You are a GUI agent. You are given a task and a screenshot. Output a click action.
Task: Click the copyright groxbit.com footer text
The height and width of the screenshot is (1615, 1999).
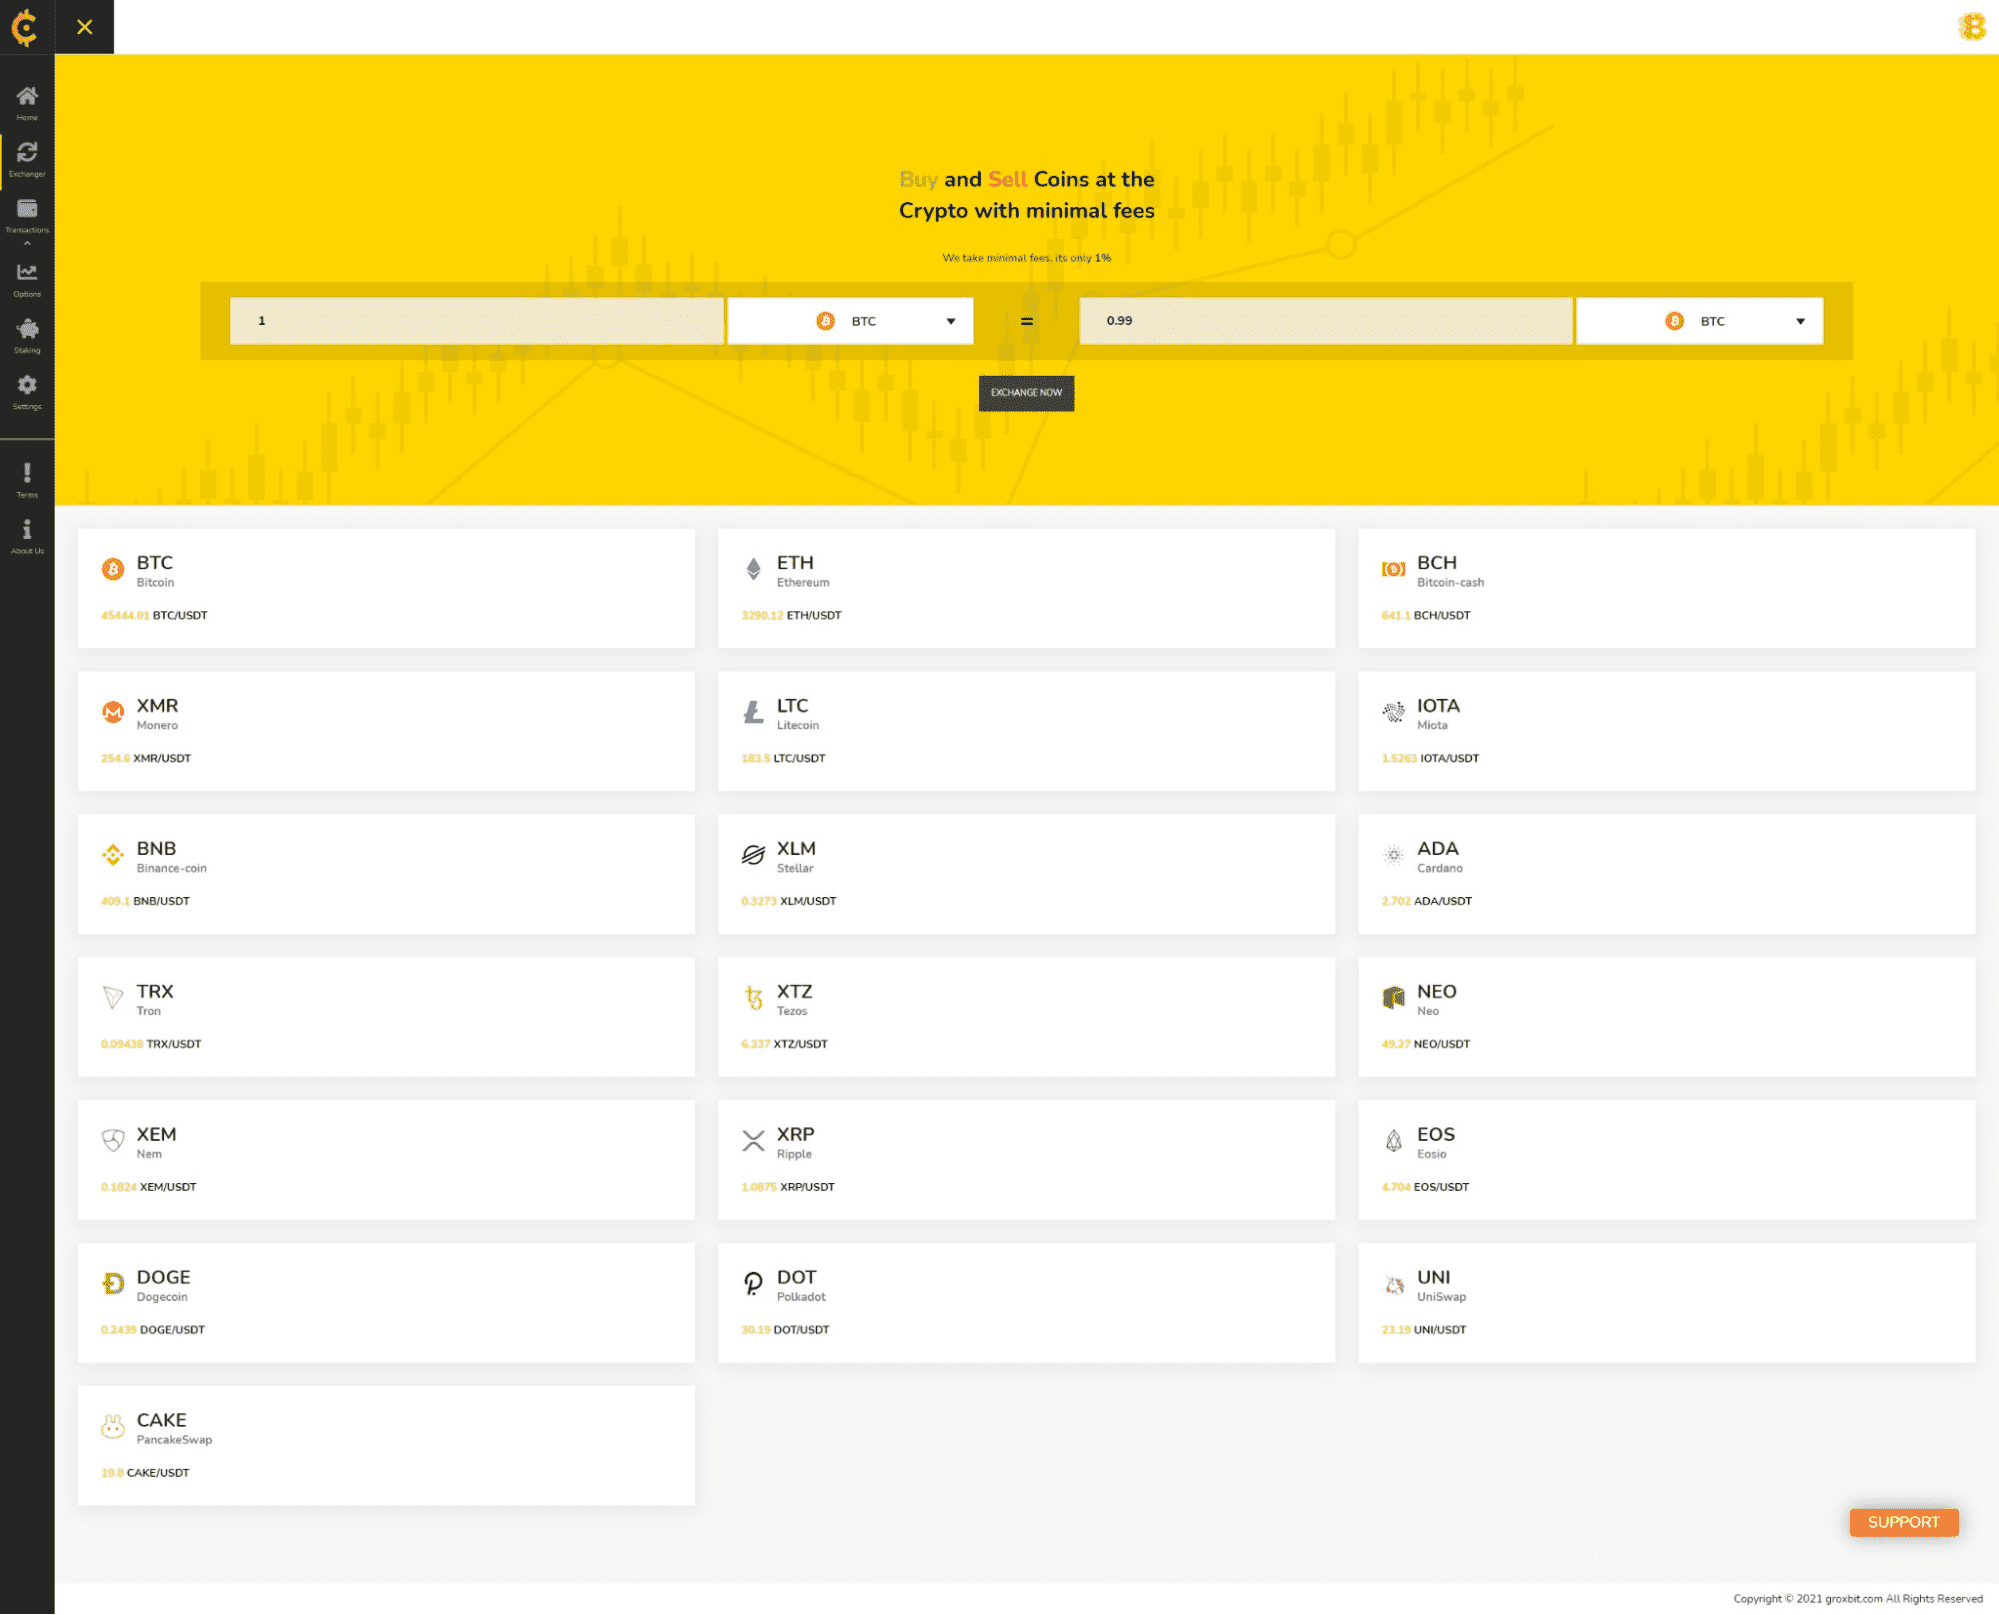pos(1857,1599)
